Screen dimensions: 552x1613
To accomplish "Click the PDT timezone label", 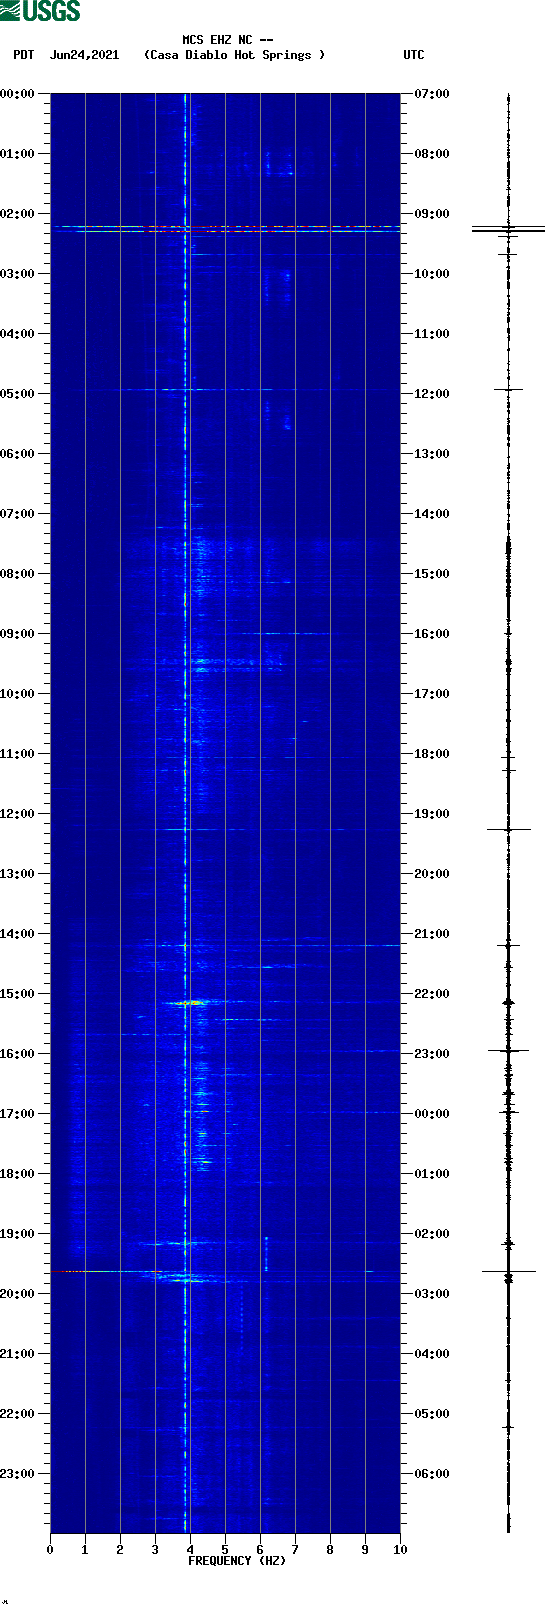I will (x=24, y=55).
